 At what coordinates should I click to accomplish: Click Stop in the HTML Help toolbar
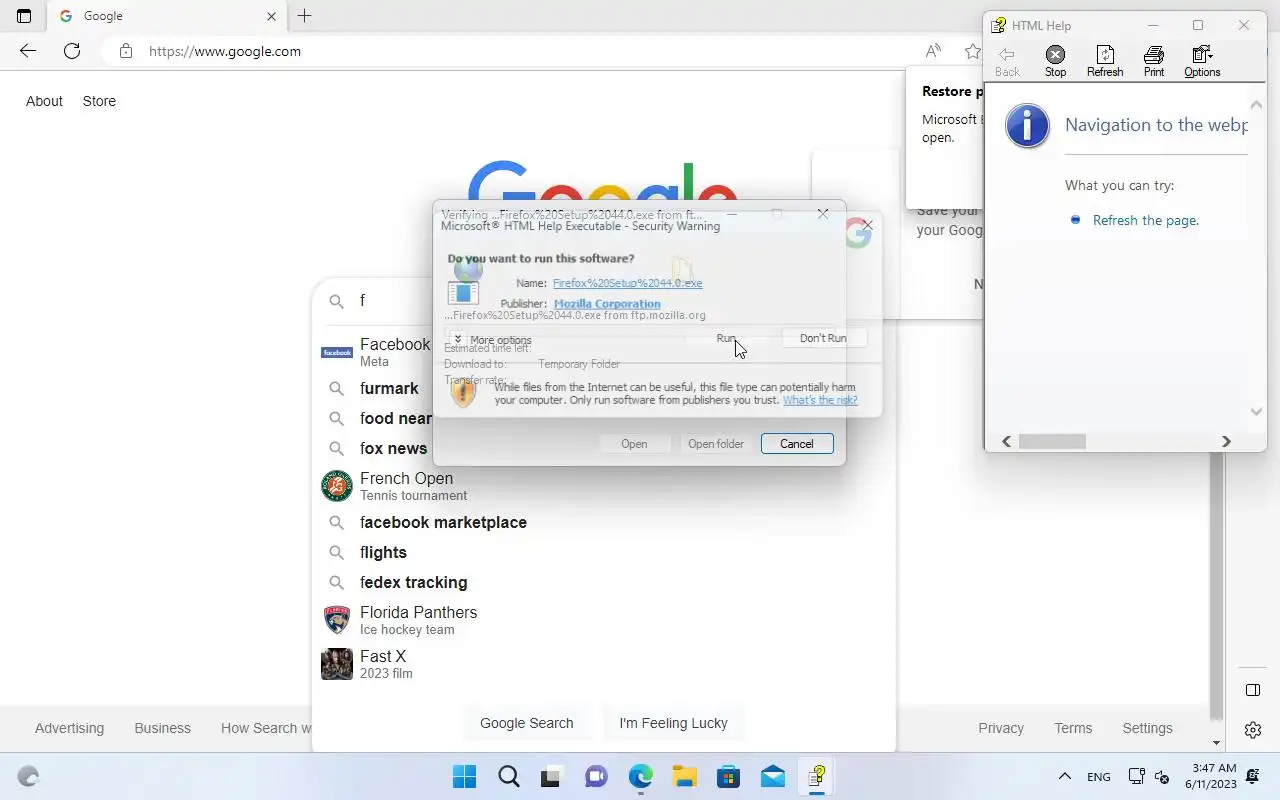coord(1055,61)
